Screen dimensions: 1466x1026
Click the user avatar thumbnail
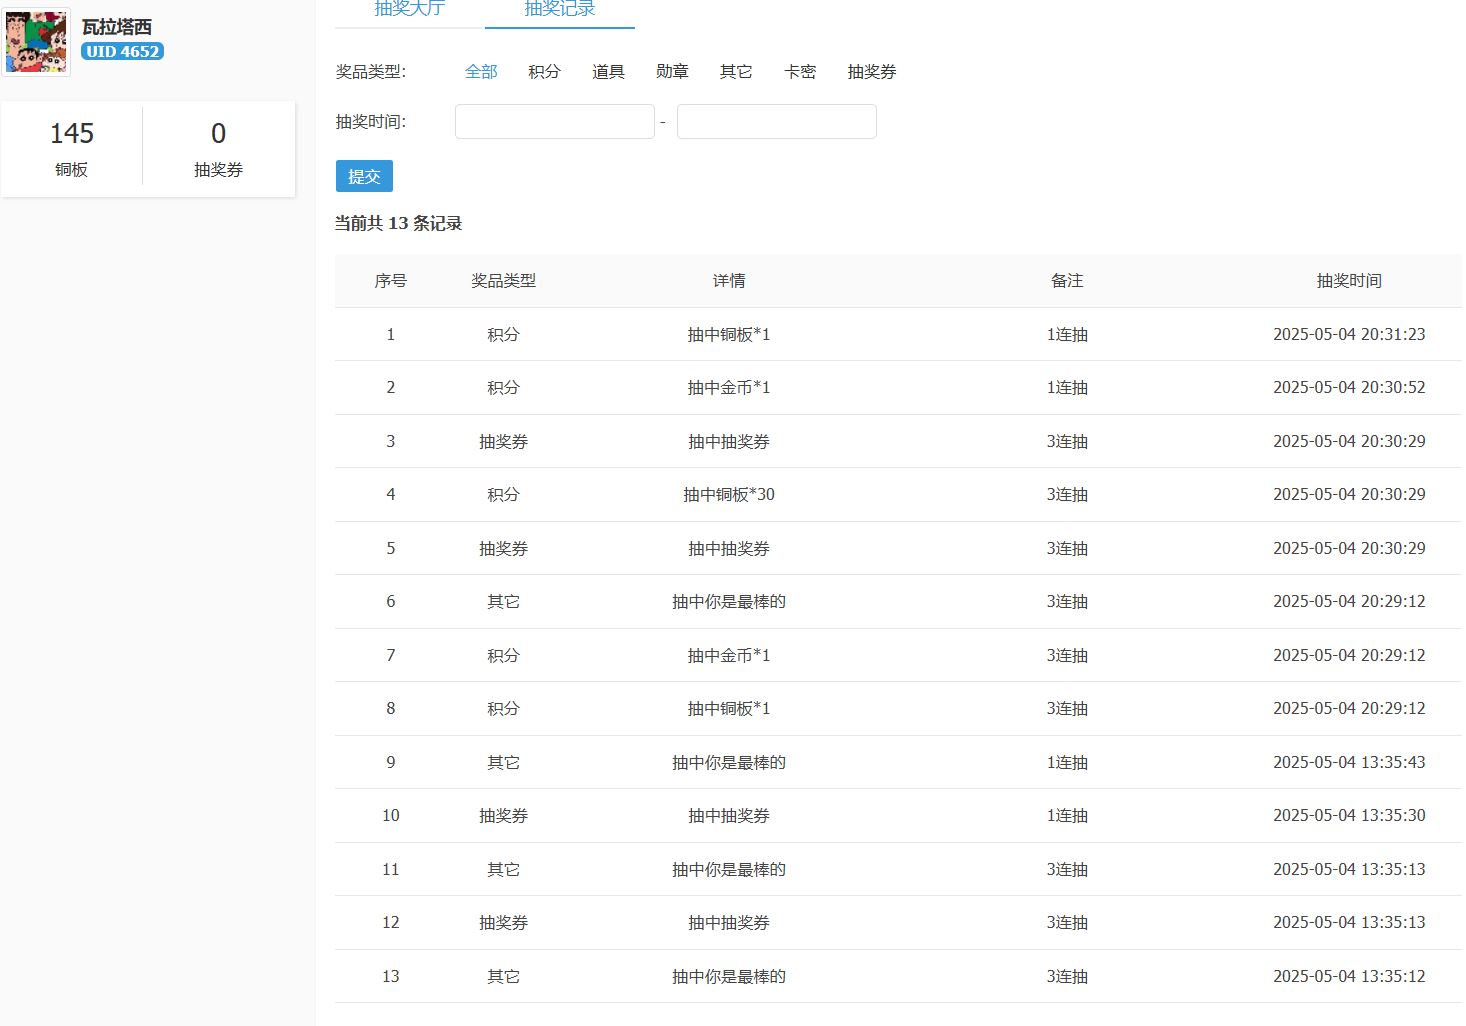click(x=37, y=43)
